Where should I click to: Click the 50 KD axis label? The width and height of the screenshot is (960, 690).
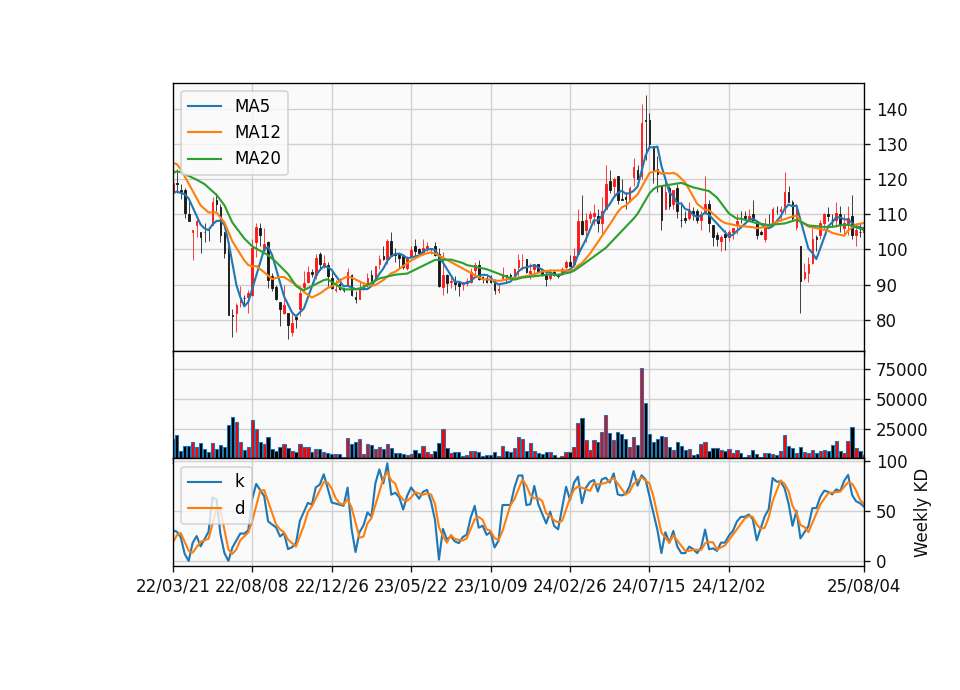click(887, 512)
